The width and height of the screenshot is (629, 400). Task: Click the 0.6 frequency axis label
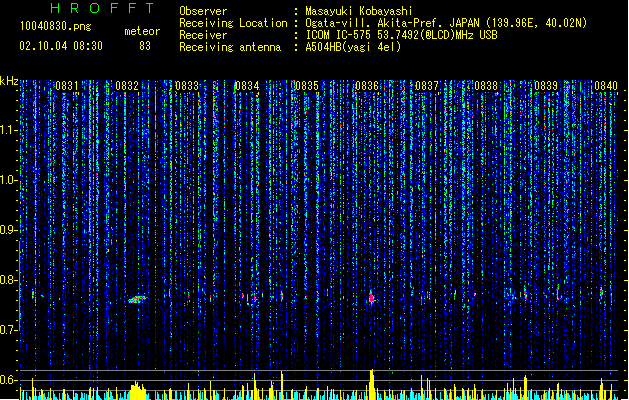coord(9,380)
